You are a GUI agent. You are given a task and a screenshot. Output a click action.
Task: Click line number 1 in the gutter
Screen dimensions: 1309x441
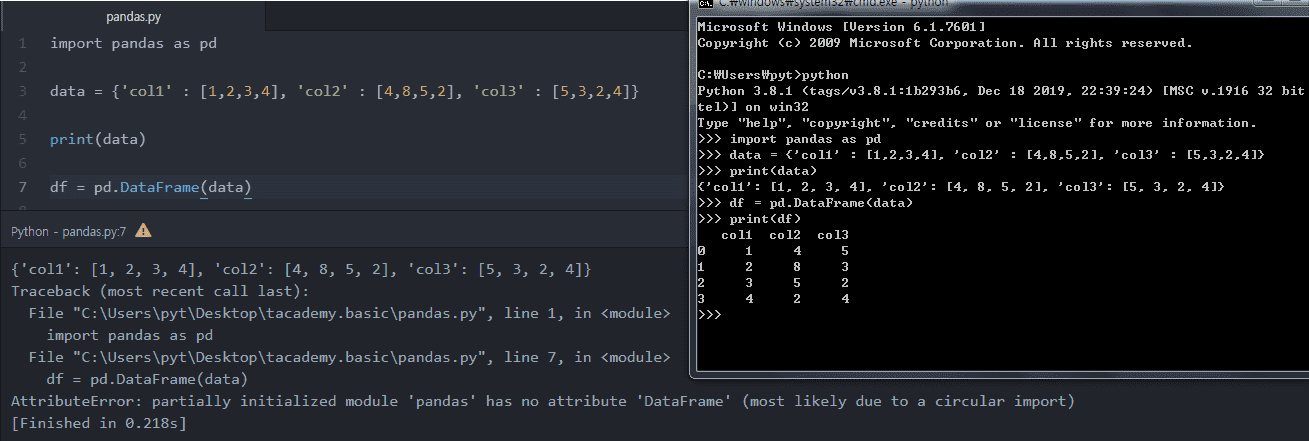(x=23, y=44)
